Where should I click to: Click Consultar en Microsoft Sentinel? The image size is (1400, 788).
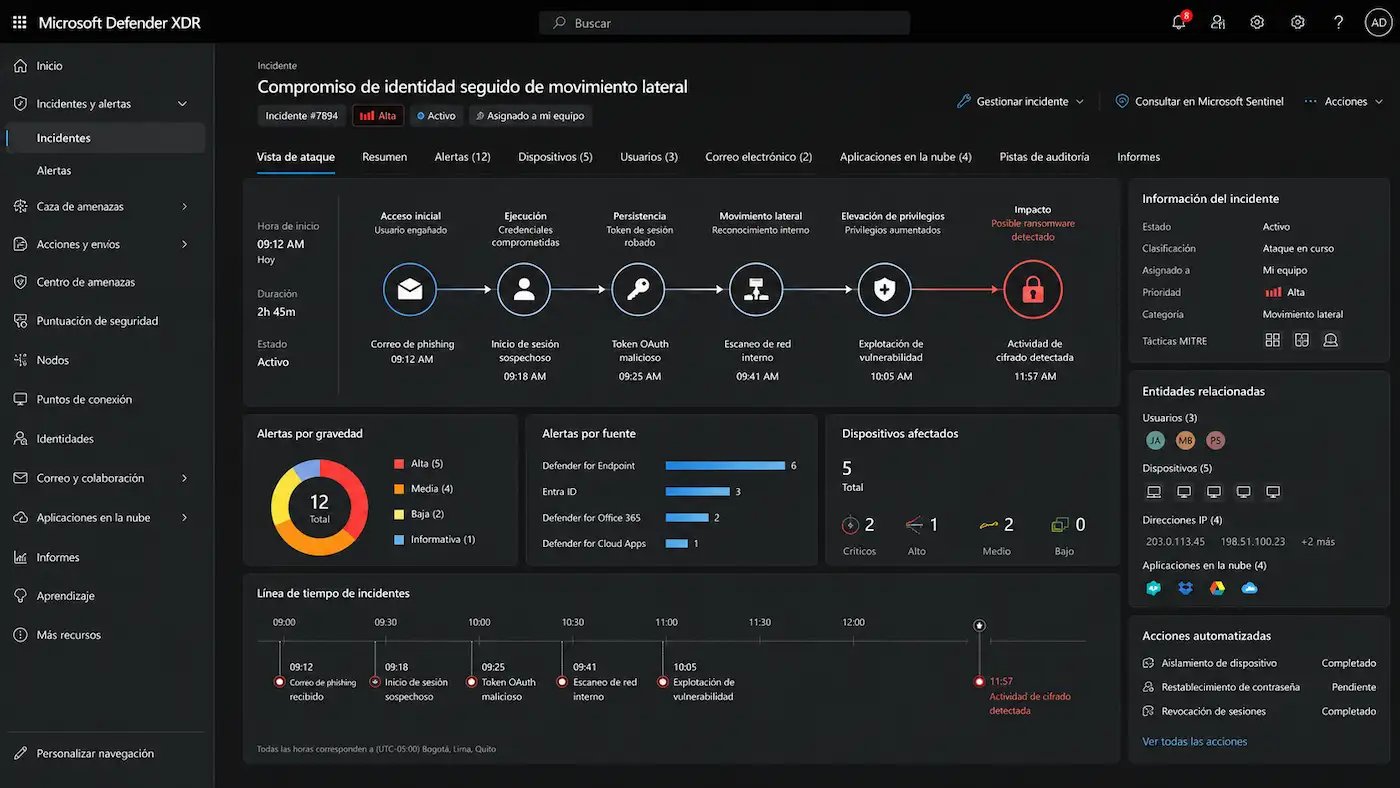pos(1199,102)
